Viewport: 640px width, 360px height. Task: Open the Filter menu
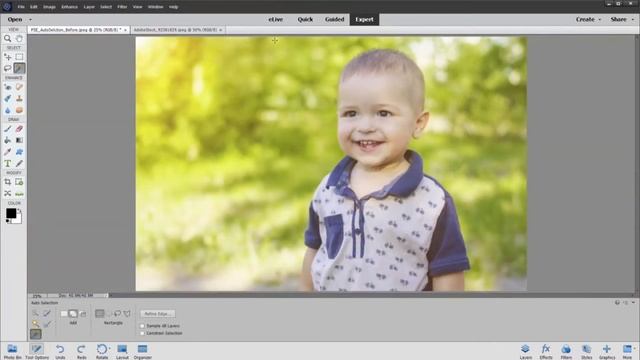tap(122, 7)
